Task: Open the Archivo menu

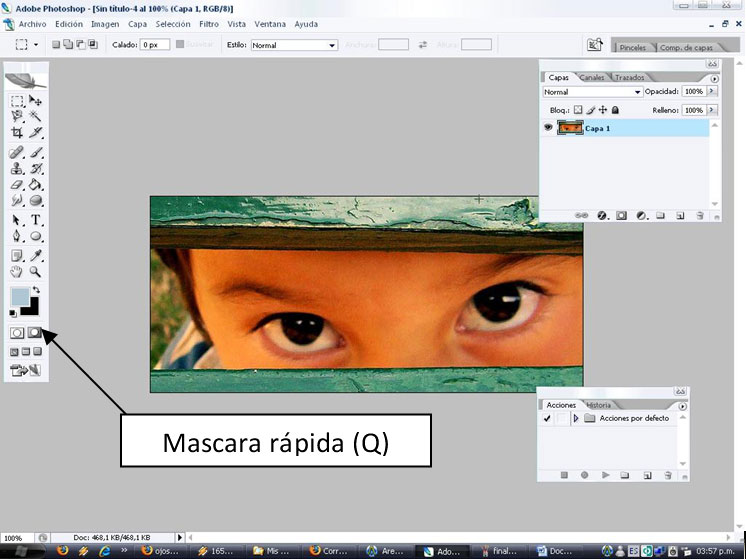Action: click(x=32, y=24)
